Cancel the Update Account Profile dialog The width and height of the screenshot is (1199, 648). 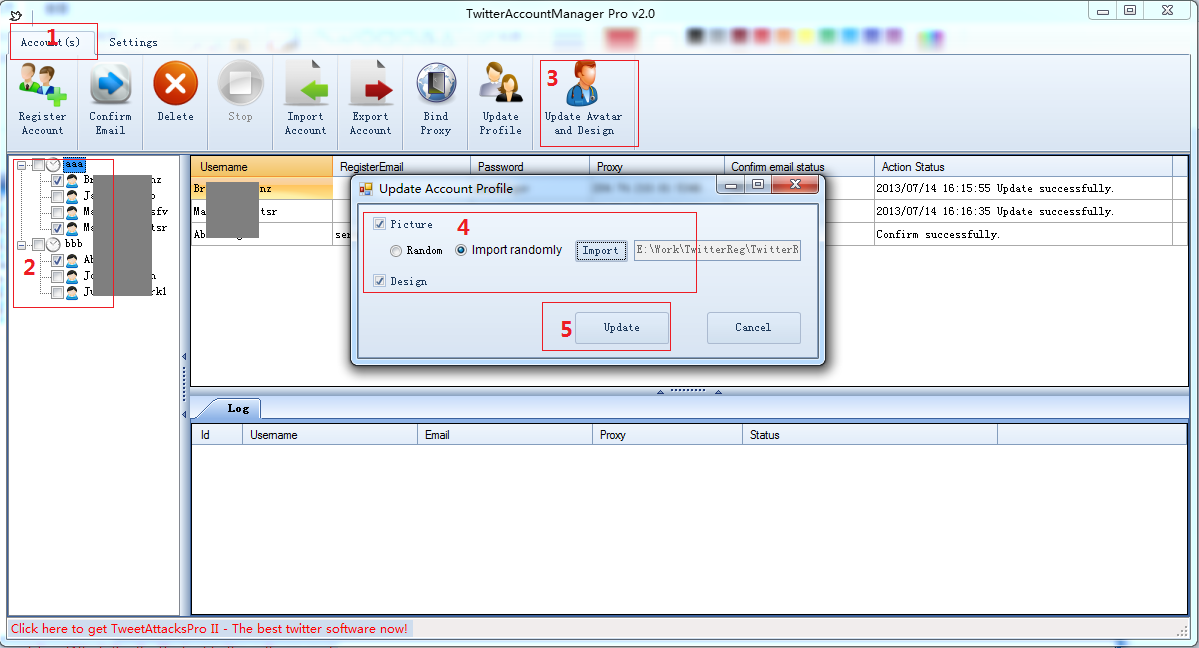(x=753, y=327)
